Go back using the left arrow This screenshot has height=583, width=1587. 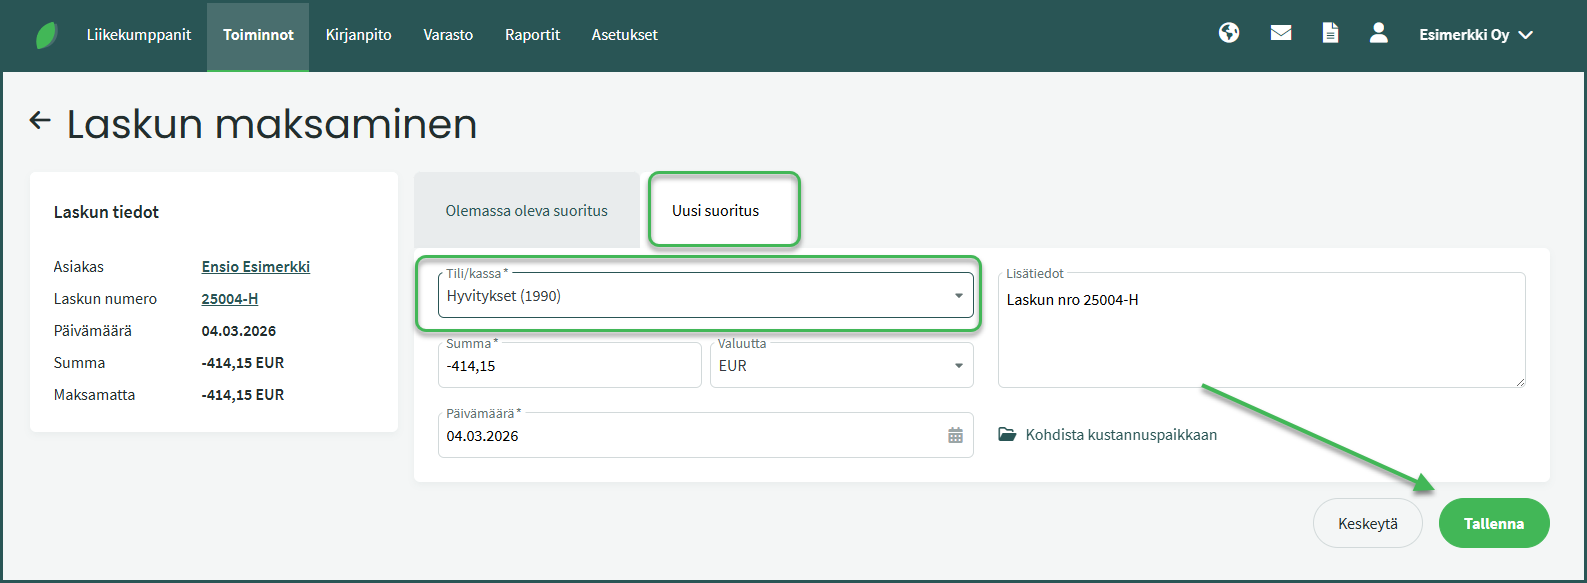(40, 121)
